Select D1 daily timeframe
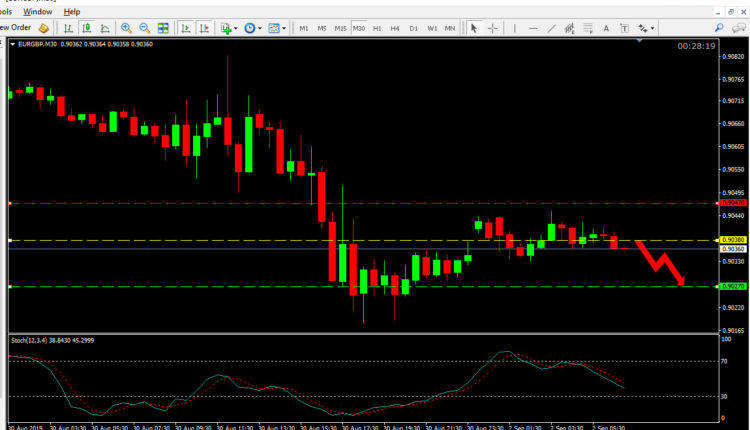 [413, 29]
